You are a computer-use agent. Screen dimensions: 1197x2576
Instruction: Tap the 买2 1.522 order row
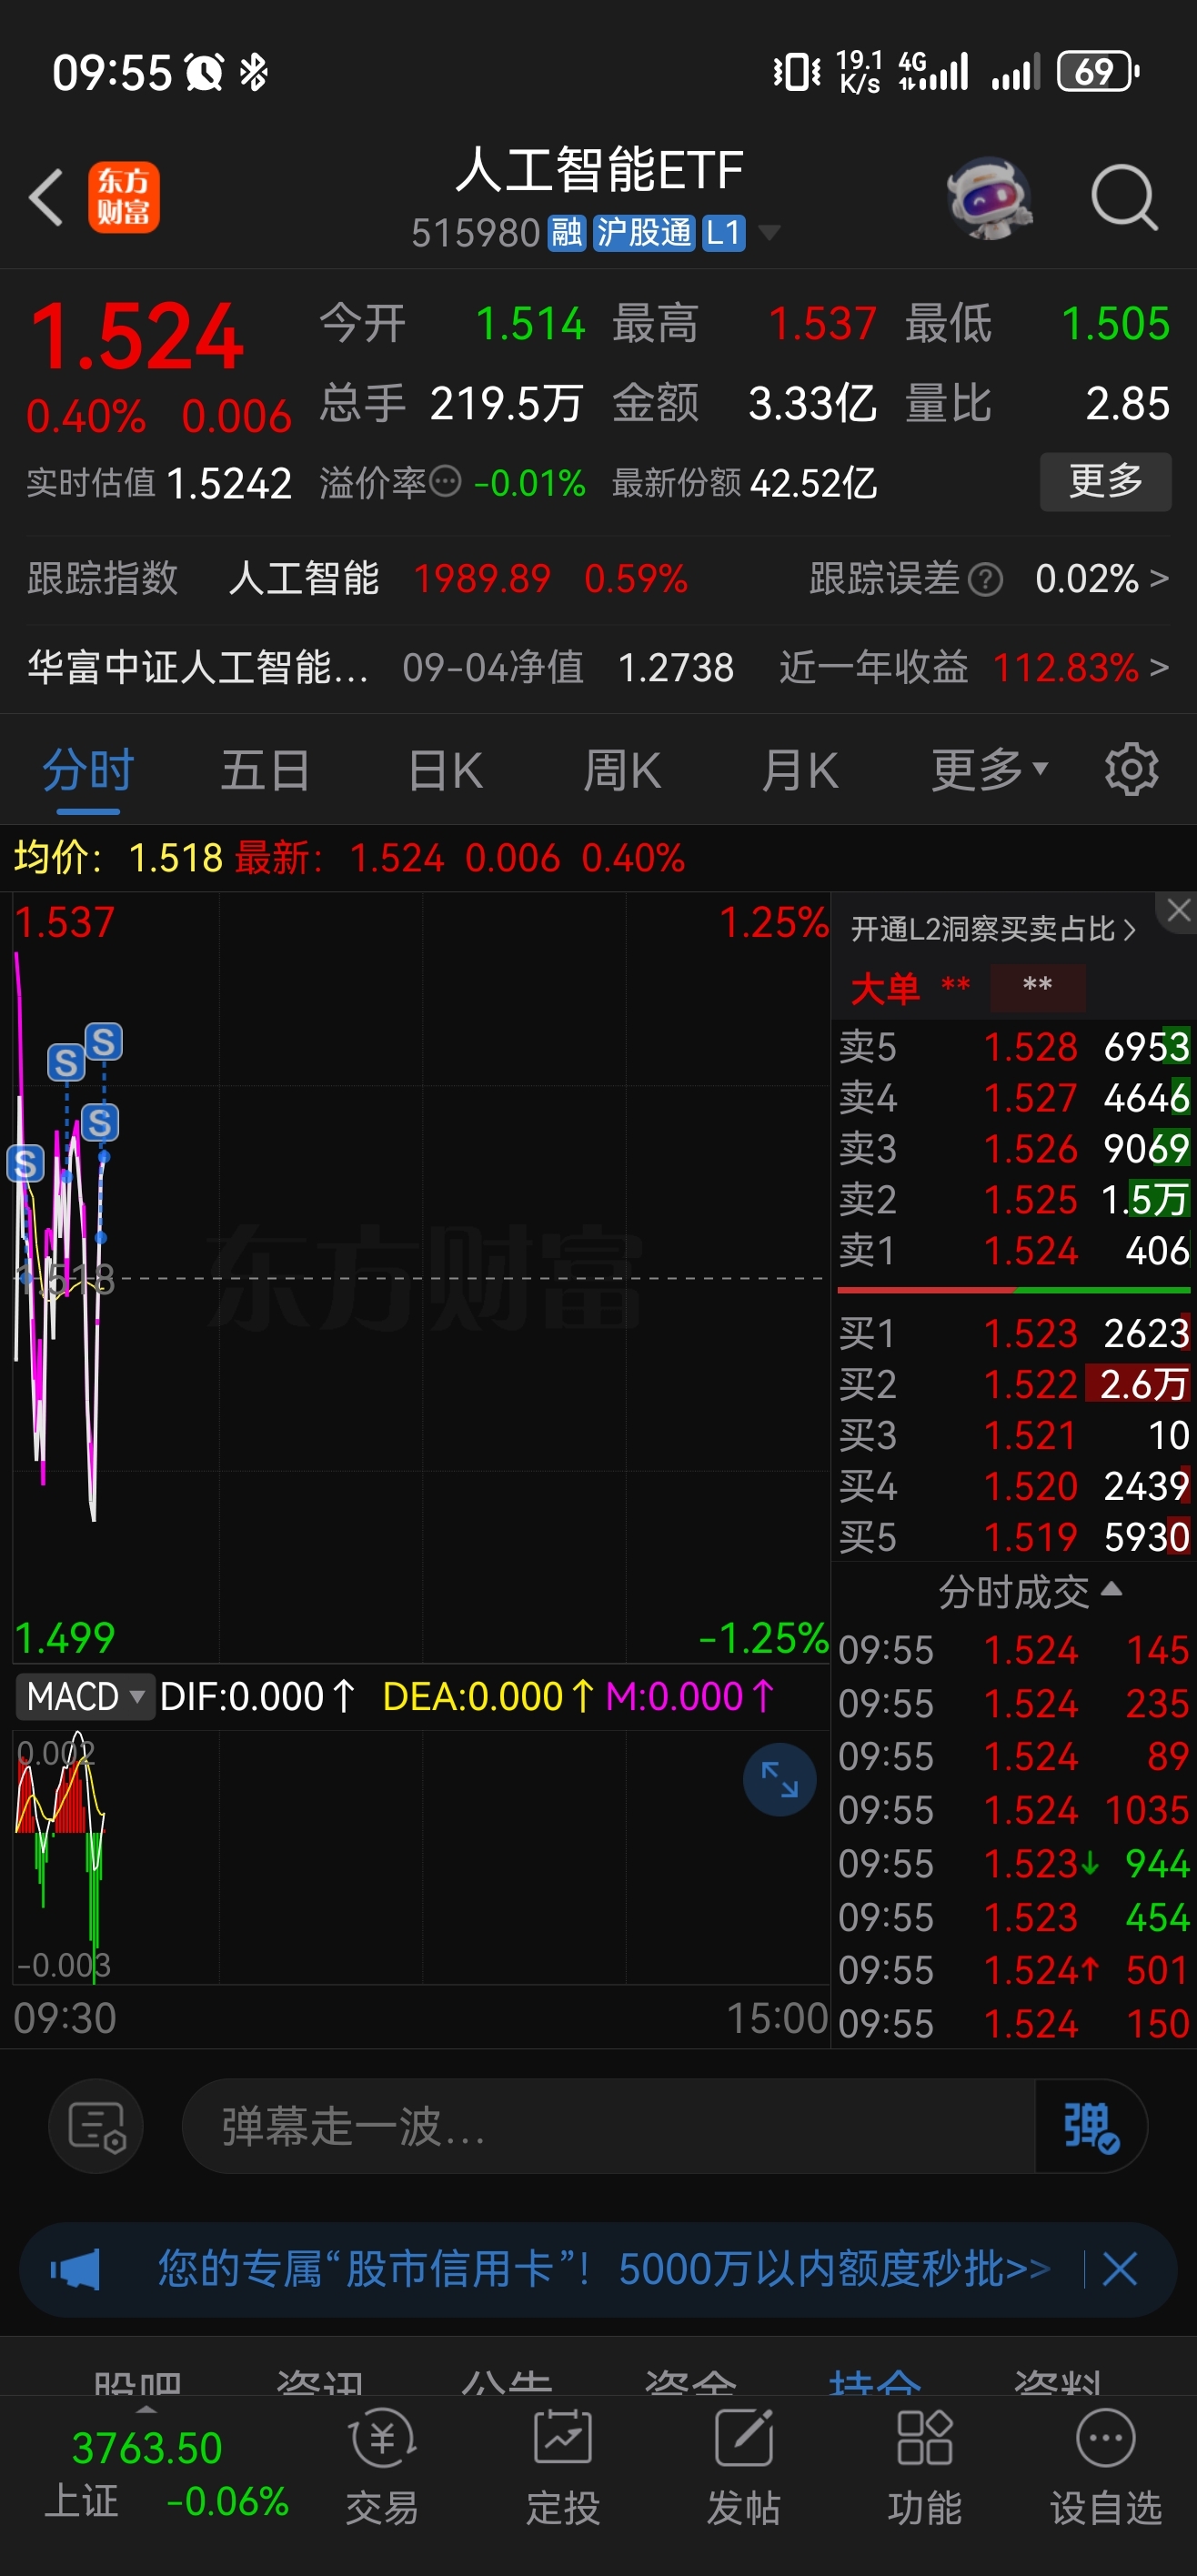[x=1013, y=1384]
